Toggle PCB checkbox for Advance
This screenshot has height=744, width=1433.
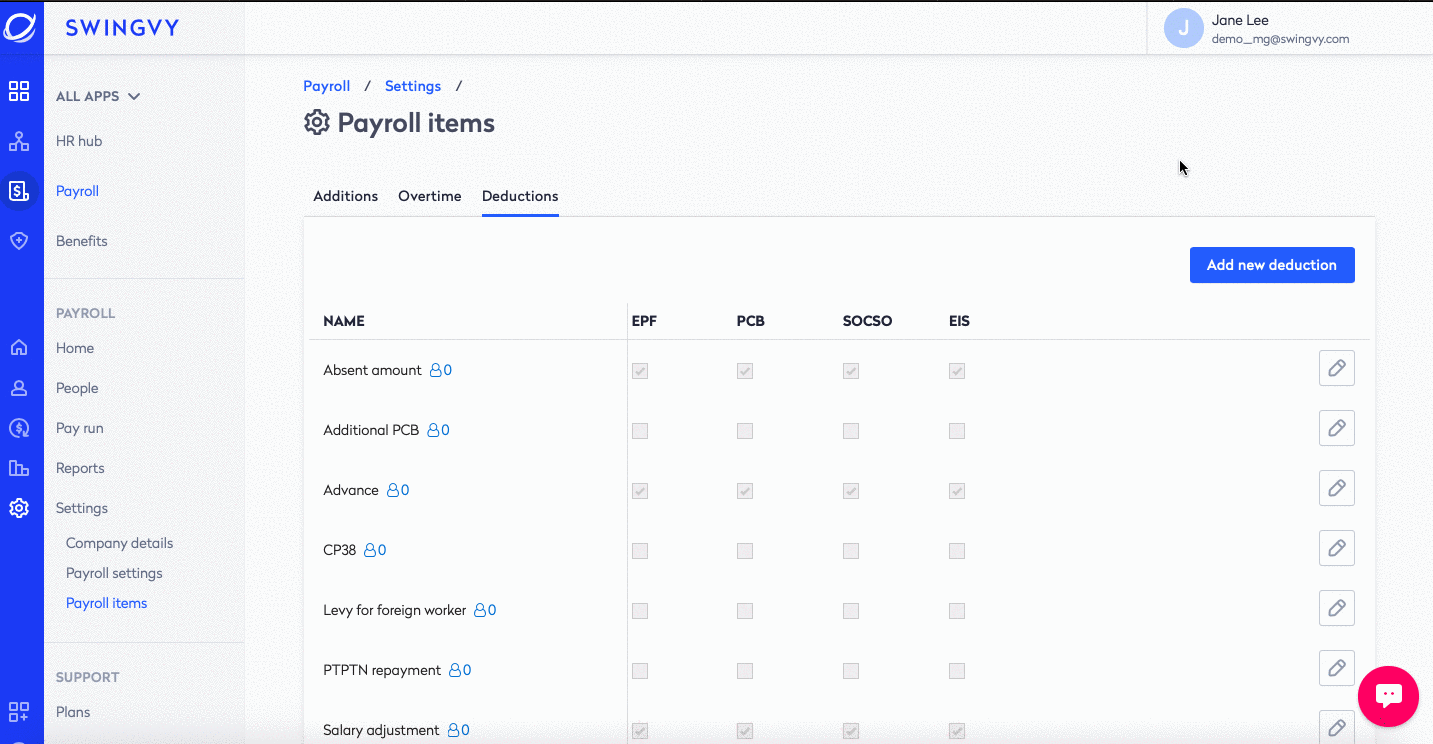click(745, 491)
